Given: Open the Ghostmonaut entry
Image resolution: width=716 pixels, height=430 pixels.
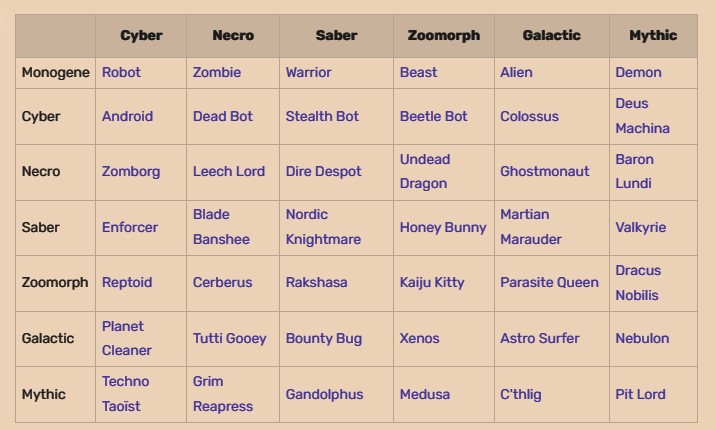Looking at the screenshot, I should [544, 171].
